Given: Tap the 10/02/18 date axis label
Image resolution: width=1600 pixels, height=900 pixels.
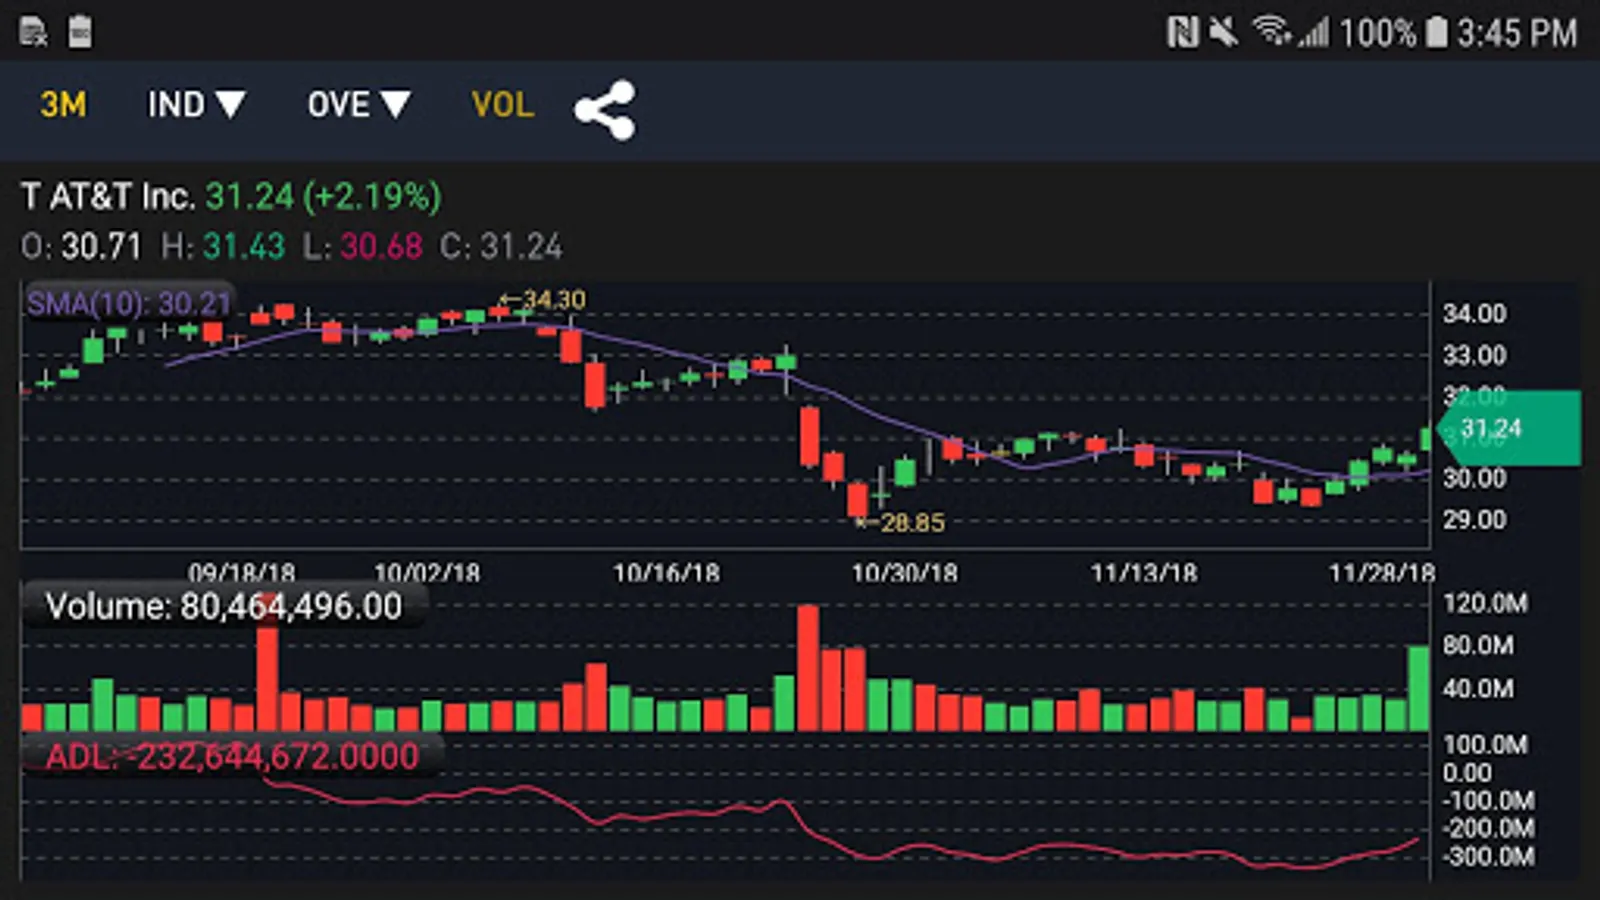Looking at the screenshot, I should pyautogui.click(x=427, y=572).
